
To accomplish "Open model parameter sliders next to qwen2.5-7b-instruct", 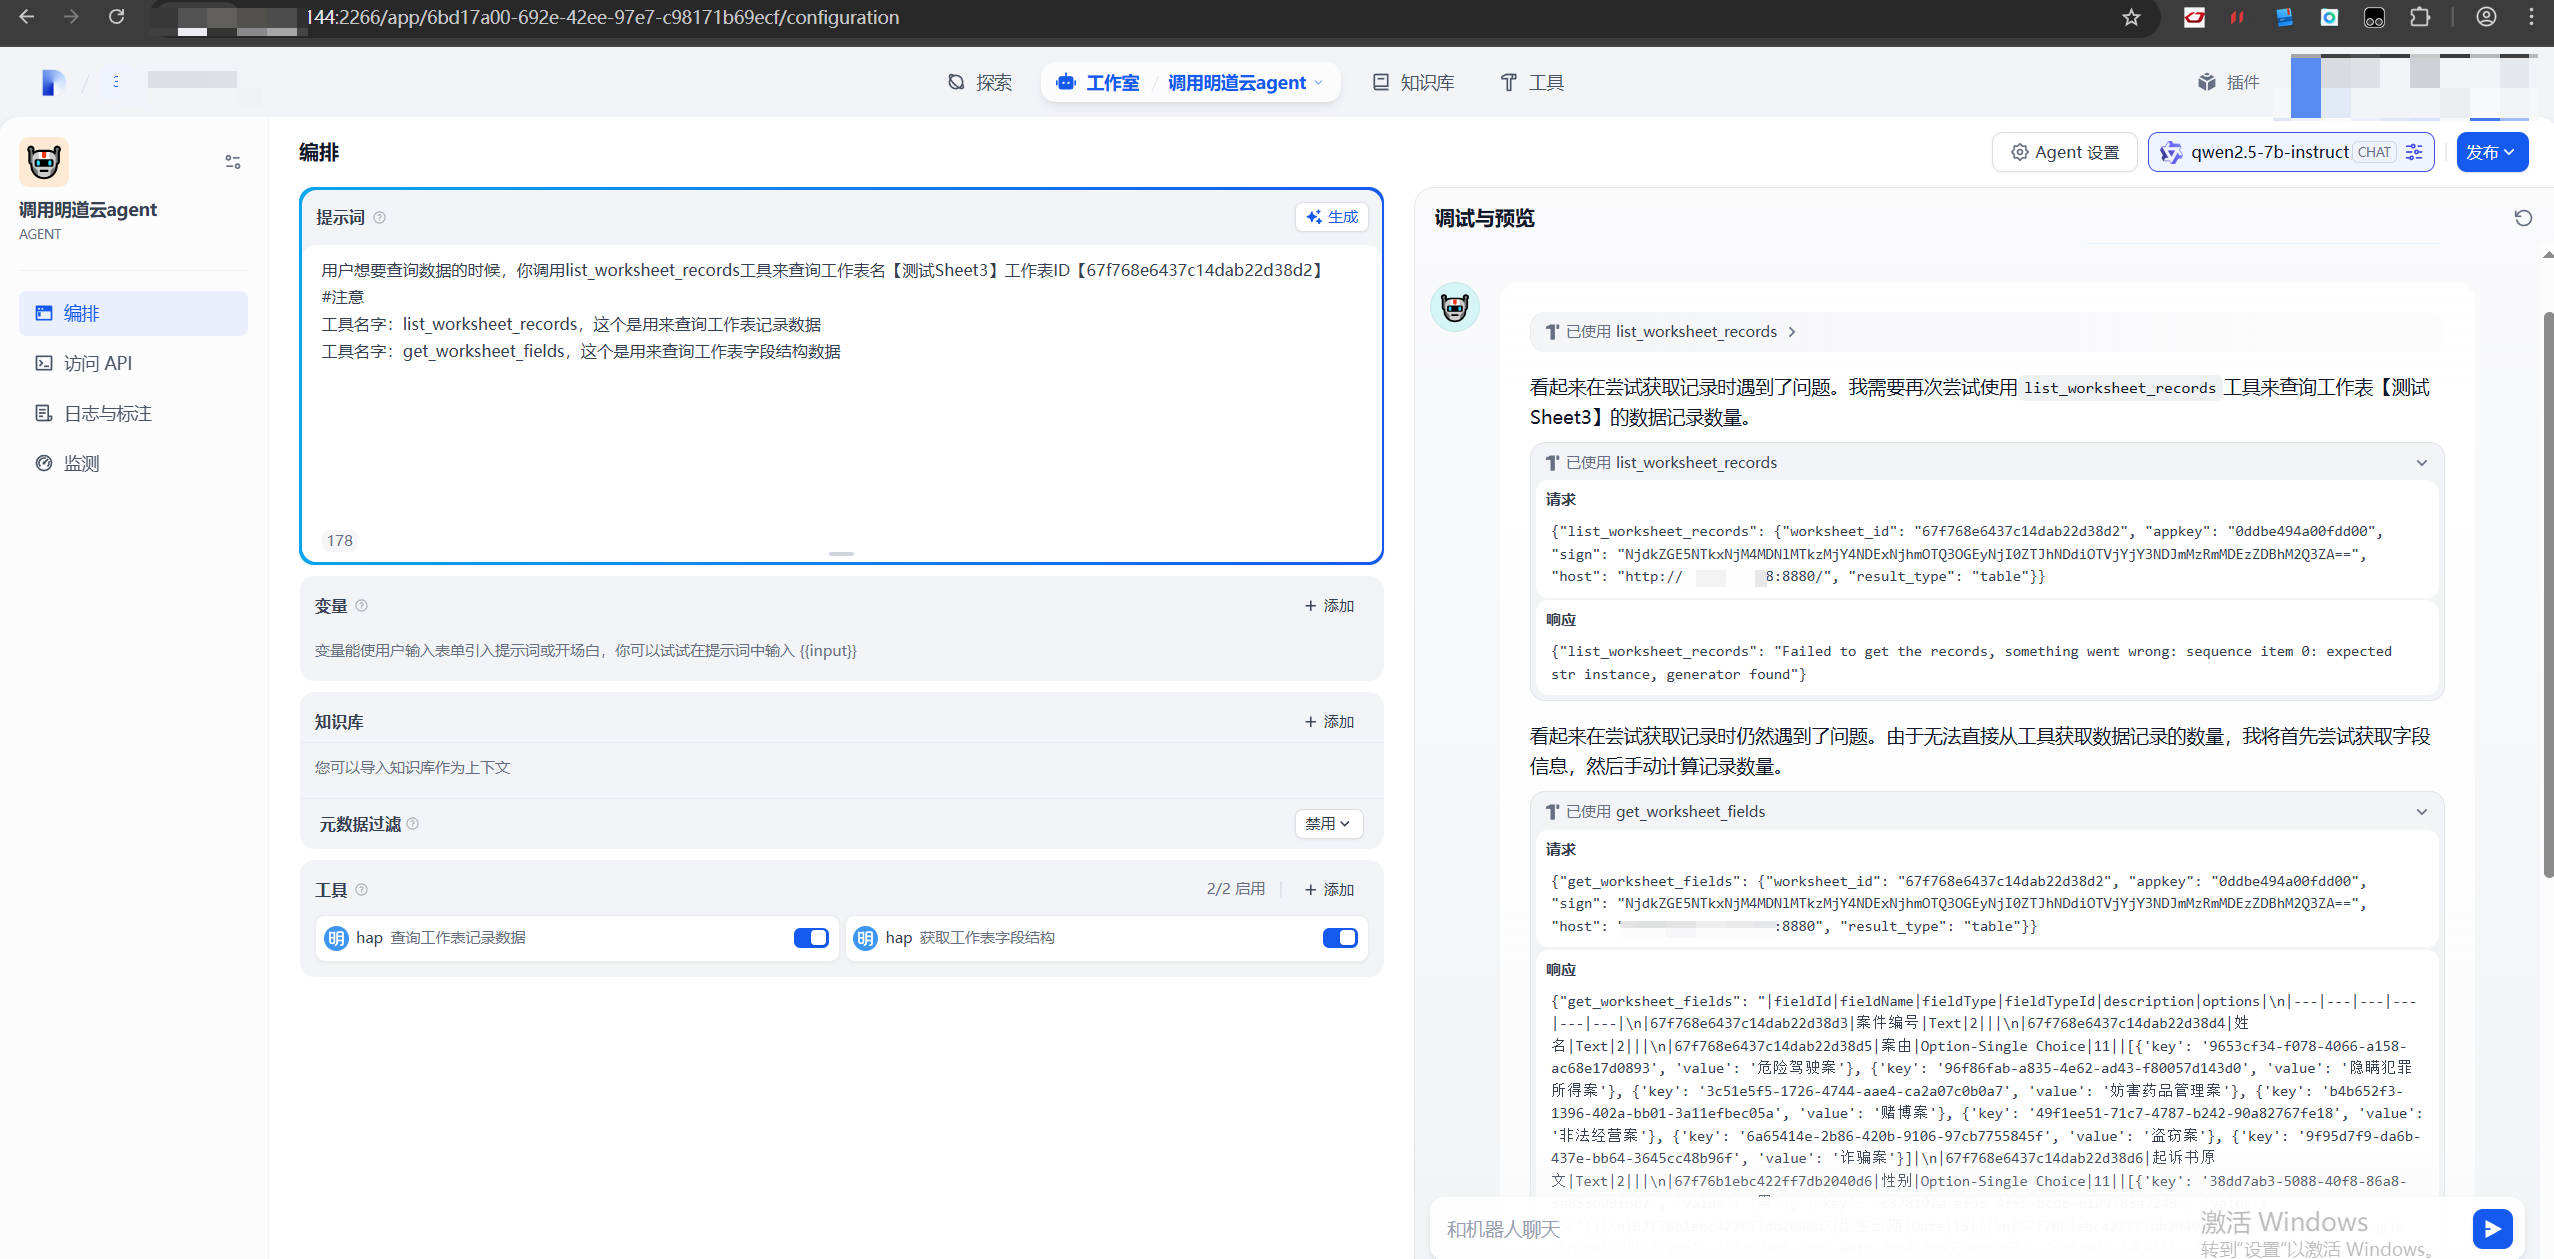I will click(2414, 152).
